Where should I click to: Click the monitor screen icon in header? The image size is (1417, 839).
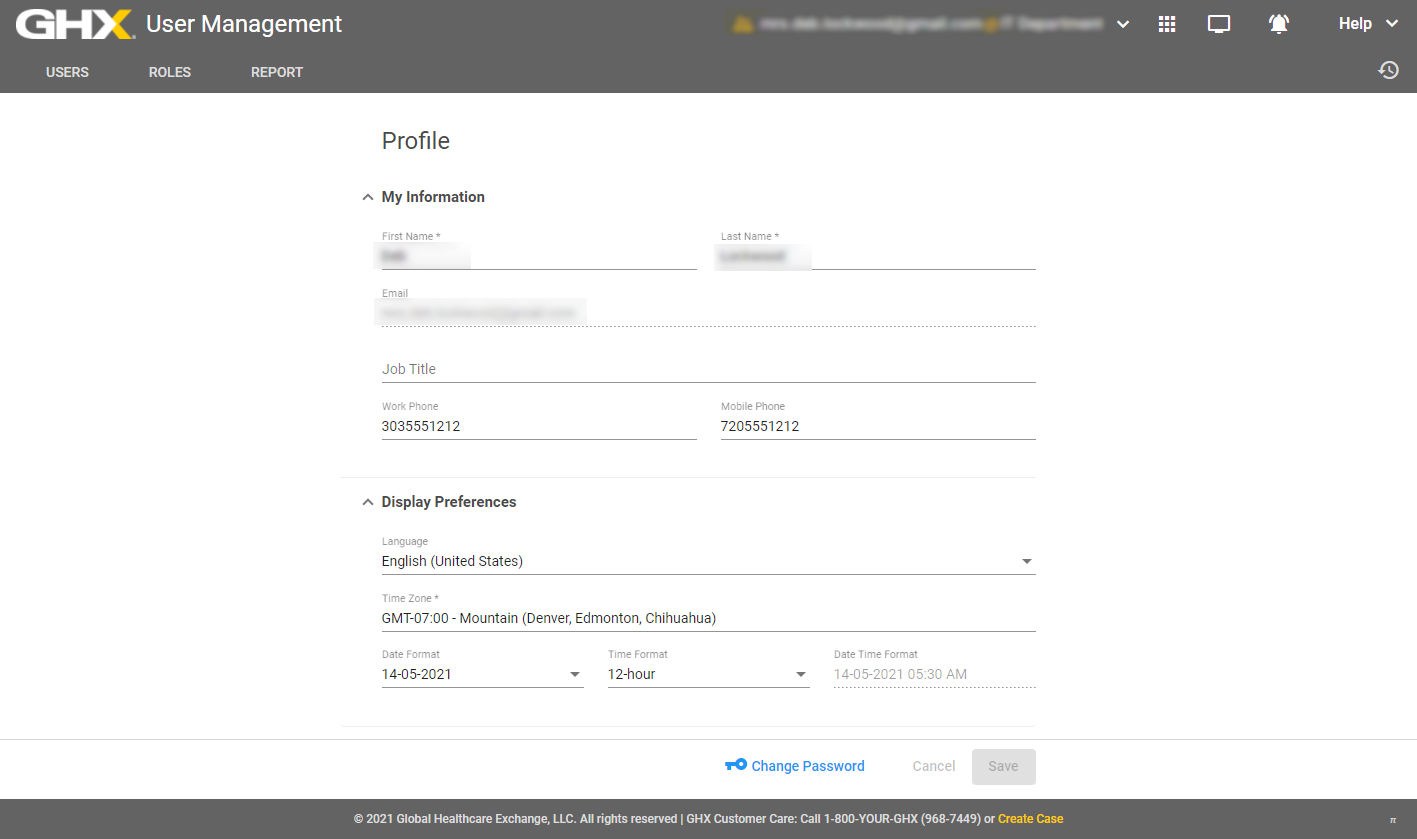(1219, 24)
